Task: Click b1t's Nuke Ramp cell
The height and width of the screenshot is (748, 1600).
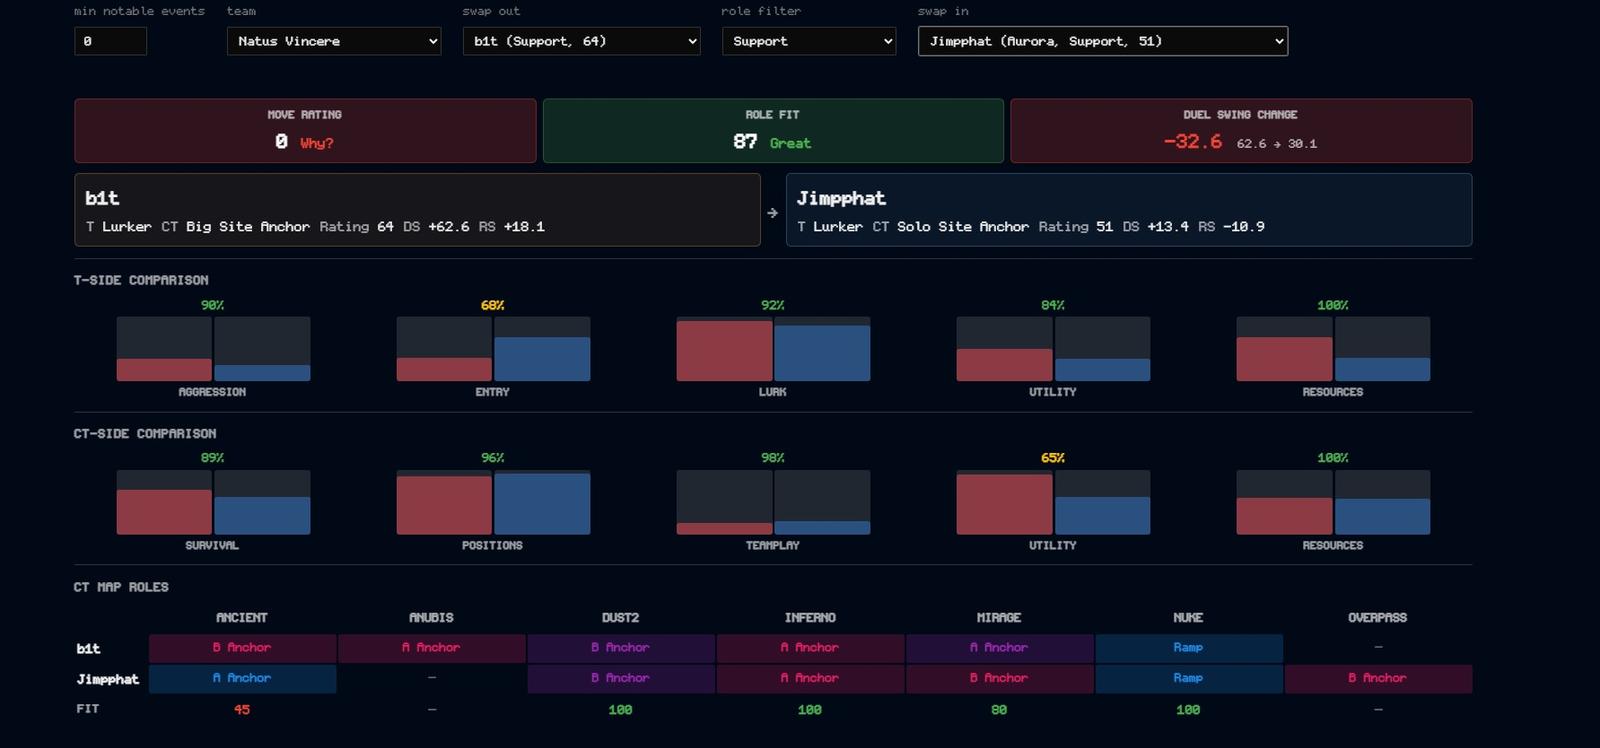Action: tap(1189, 648)
